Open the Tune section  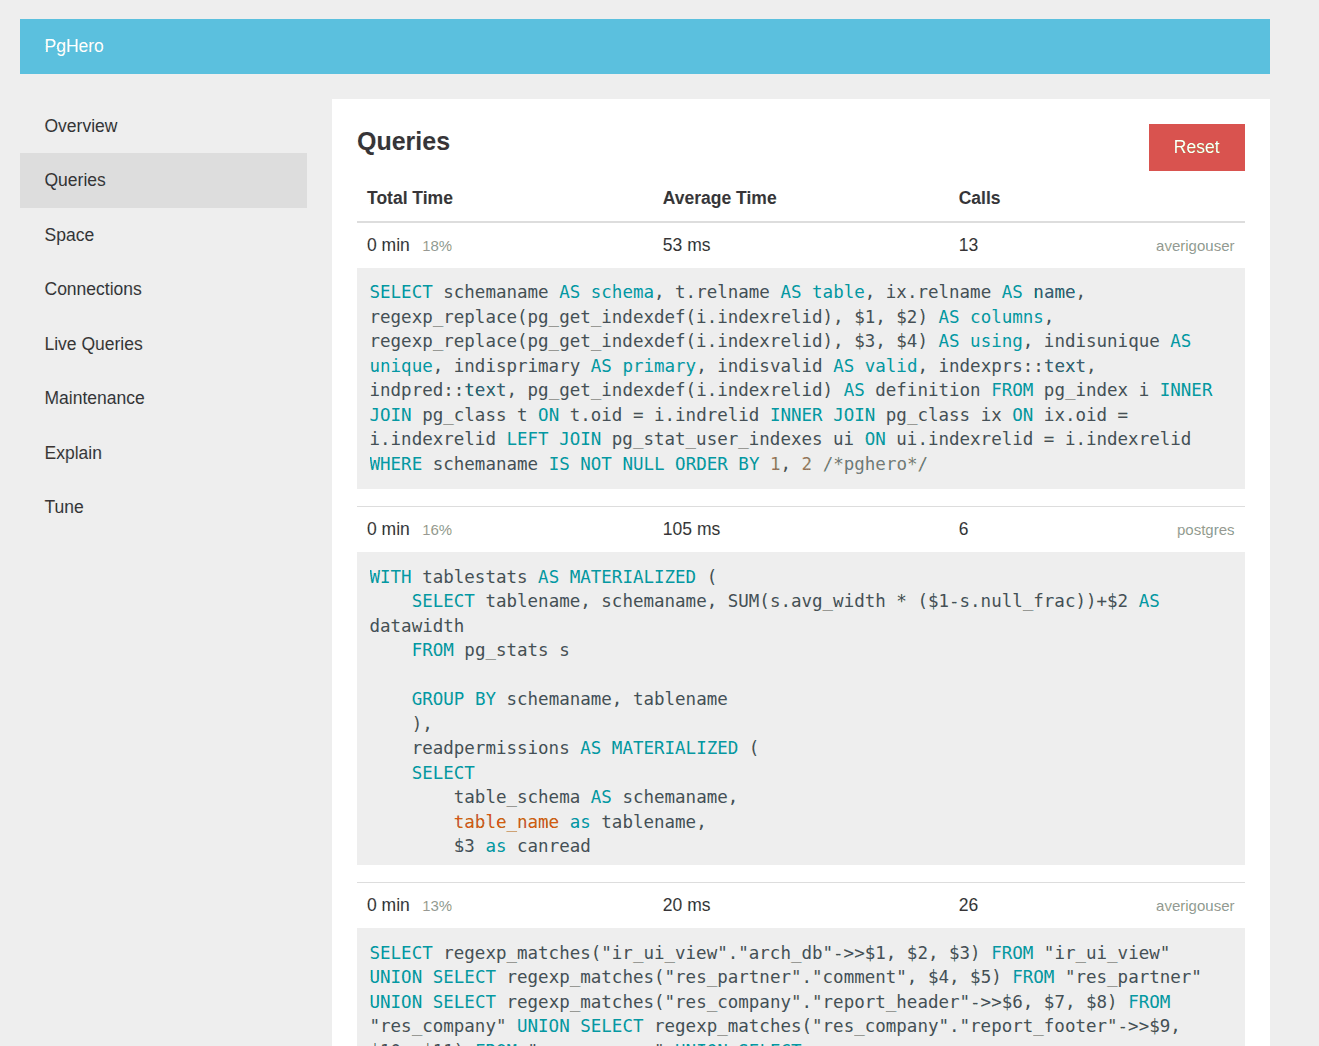click(x=64, y=506)
